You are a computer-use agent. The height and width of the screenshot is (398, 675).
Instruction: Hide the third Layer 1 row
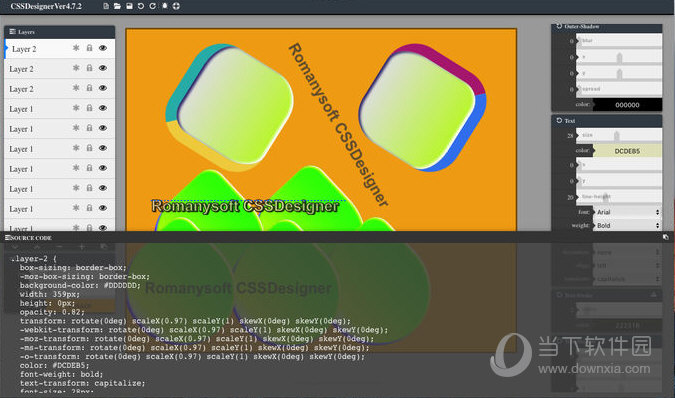[102, 148]
